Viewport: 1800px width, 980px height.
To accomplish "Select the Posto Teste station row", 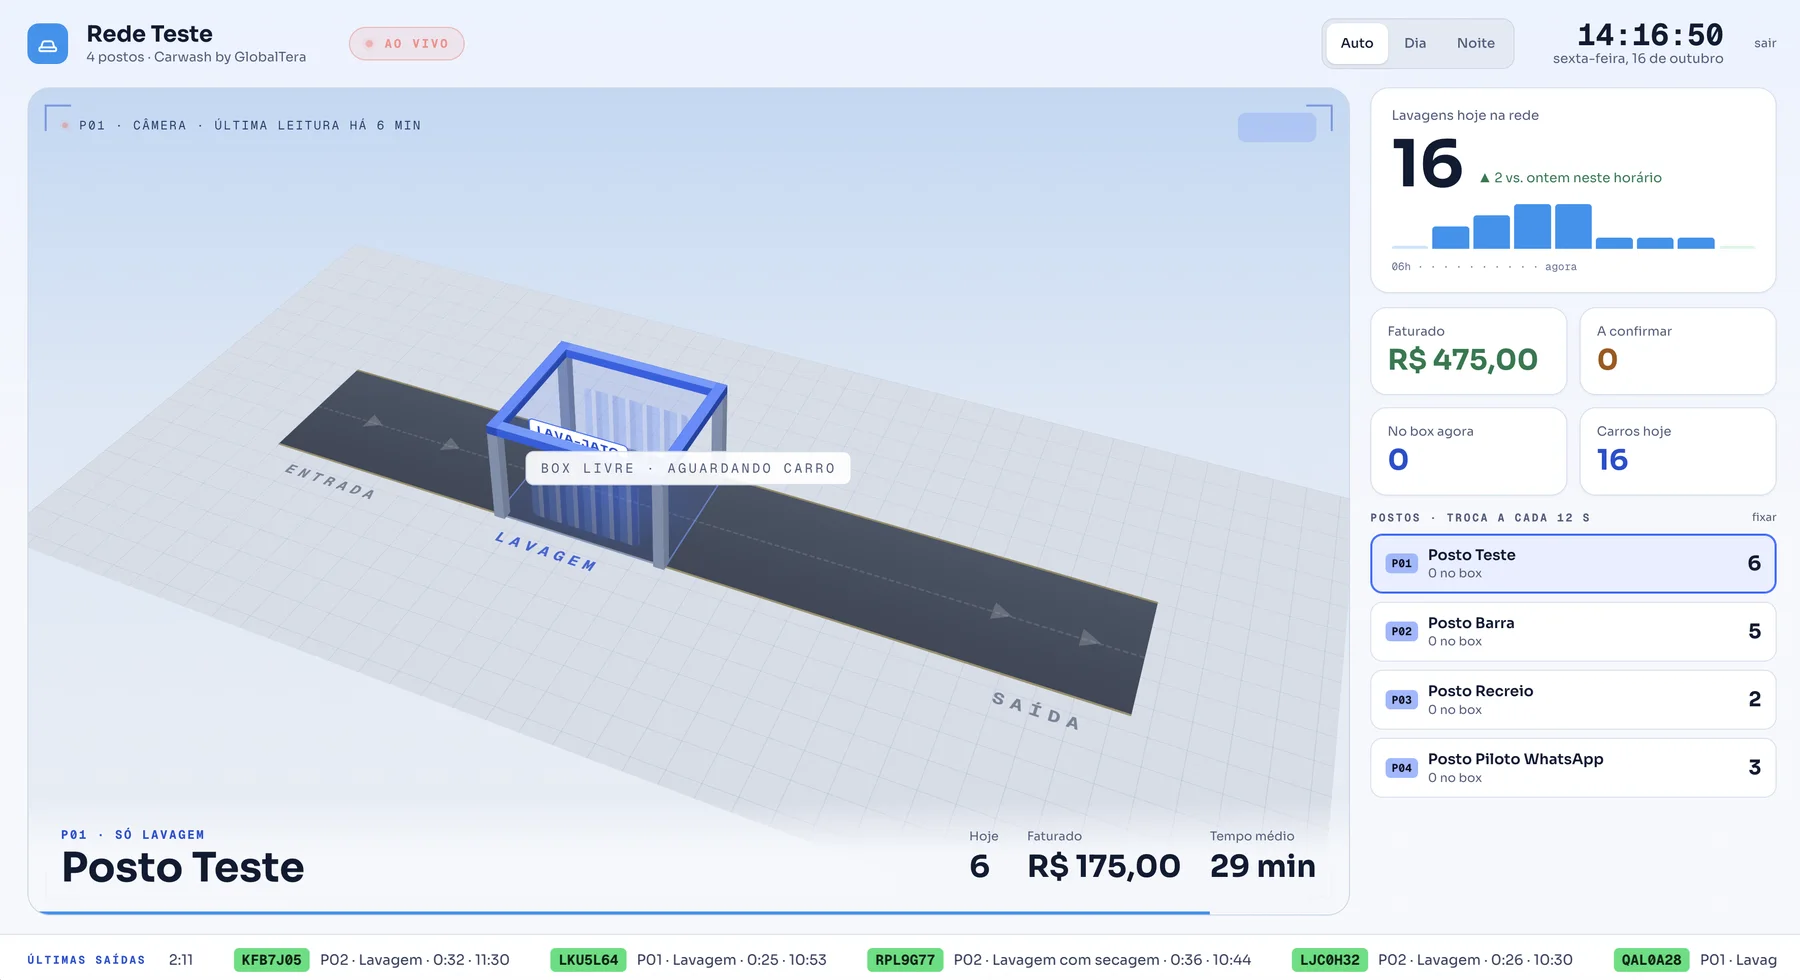I will (1573, 563).
